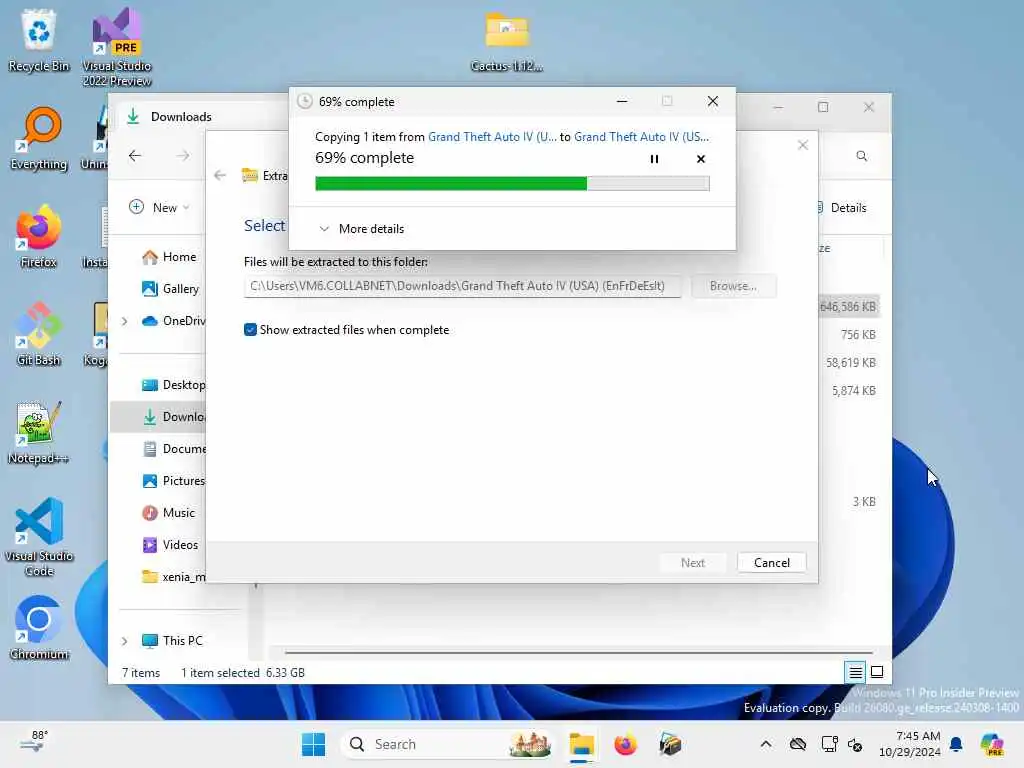Select the 646,586 KB file row

pyautogui.click(x=849, y=306)
